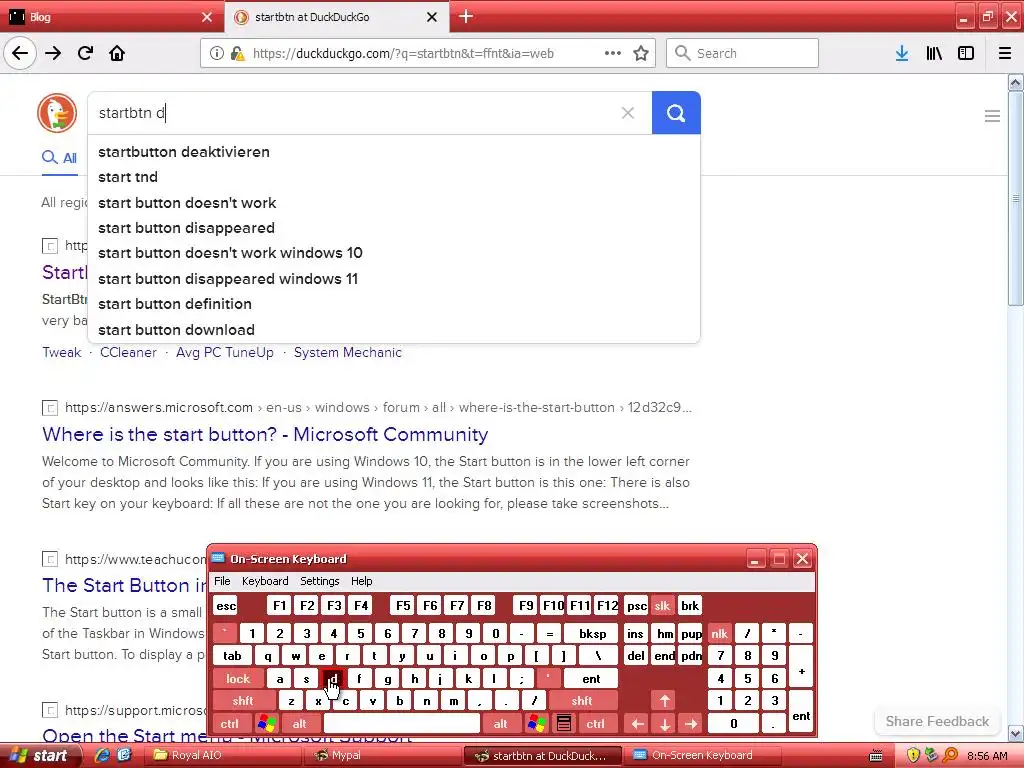This screenshot has width=1024, height=768.
Task: Switch to the Blog tab
Action: (111, 17)
